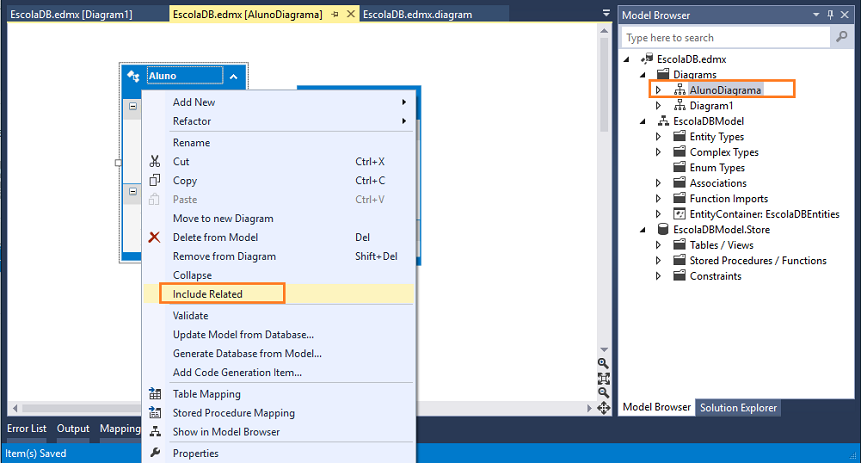Collapse the Aluno Properties section minus box
Viewport: 861px width, 463px height.
click(x=133, y=106)
